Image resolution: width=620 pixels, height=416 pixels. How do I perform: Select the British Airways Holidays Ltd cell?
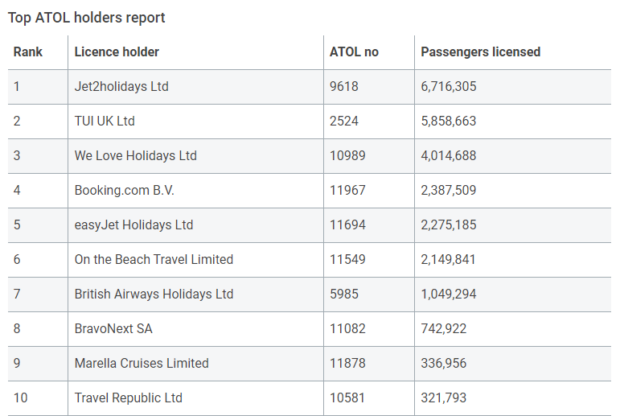[x=153, y=294]
